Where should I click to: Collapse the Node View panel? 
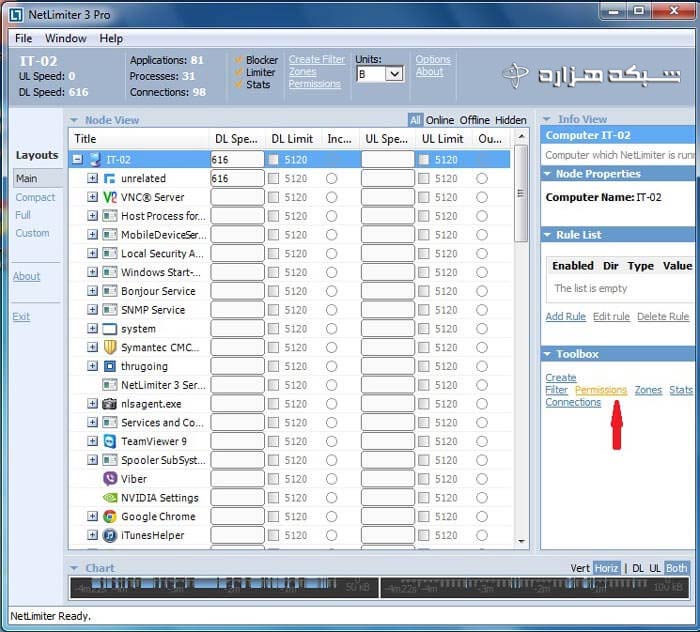pos(74,121)
